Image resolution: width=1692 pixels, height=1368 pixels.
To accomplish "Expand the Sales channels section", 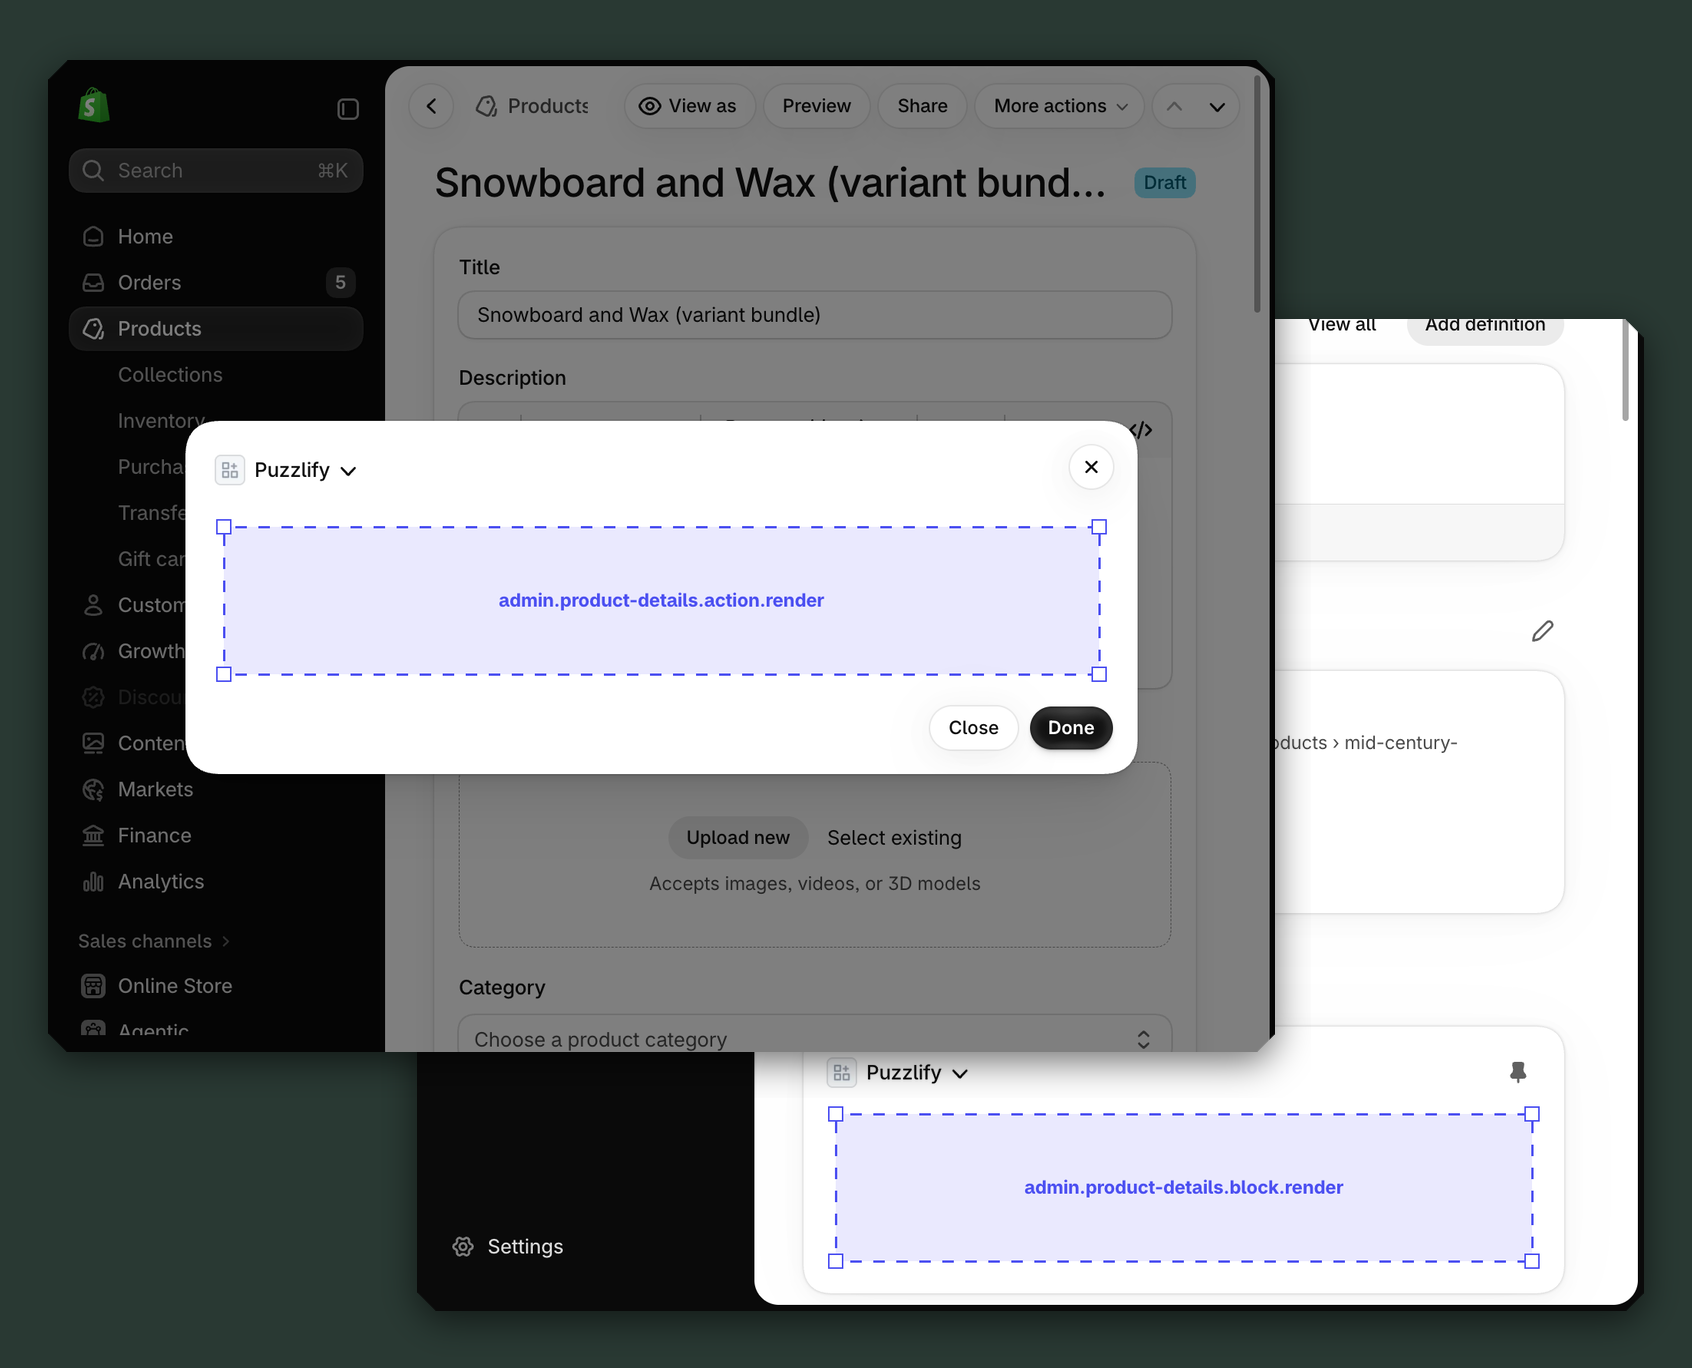I will [x=154, y=941].
